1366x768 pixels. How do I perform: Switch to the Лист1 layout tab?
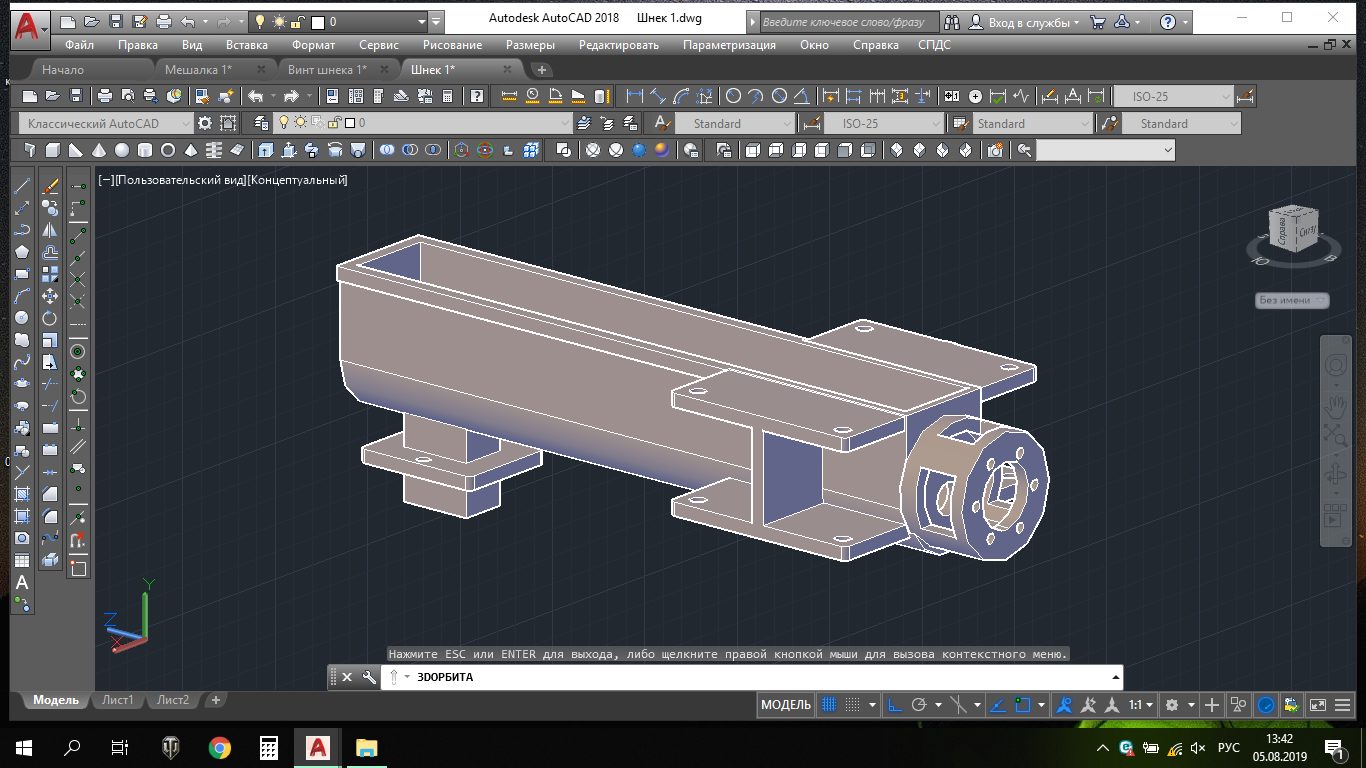click(x=117, y=700)
